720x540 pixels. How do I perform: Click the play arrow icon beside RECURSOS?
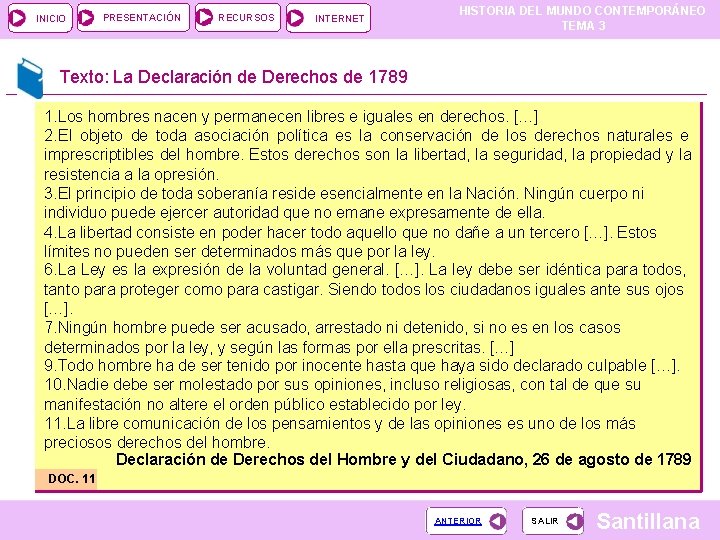pyautogui.click(x=204, y=17)
